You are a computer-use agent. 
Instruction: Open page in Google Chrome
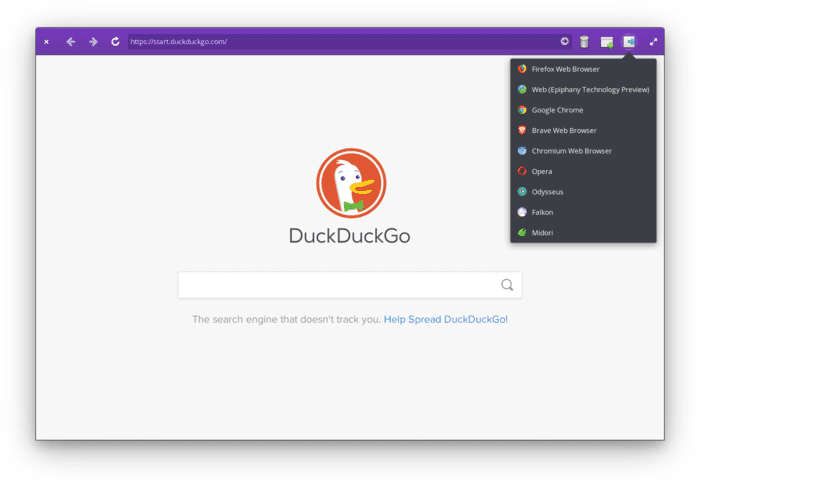pyautogui.click(x=557, y=110)
